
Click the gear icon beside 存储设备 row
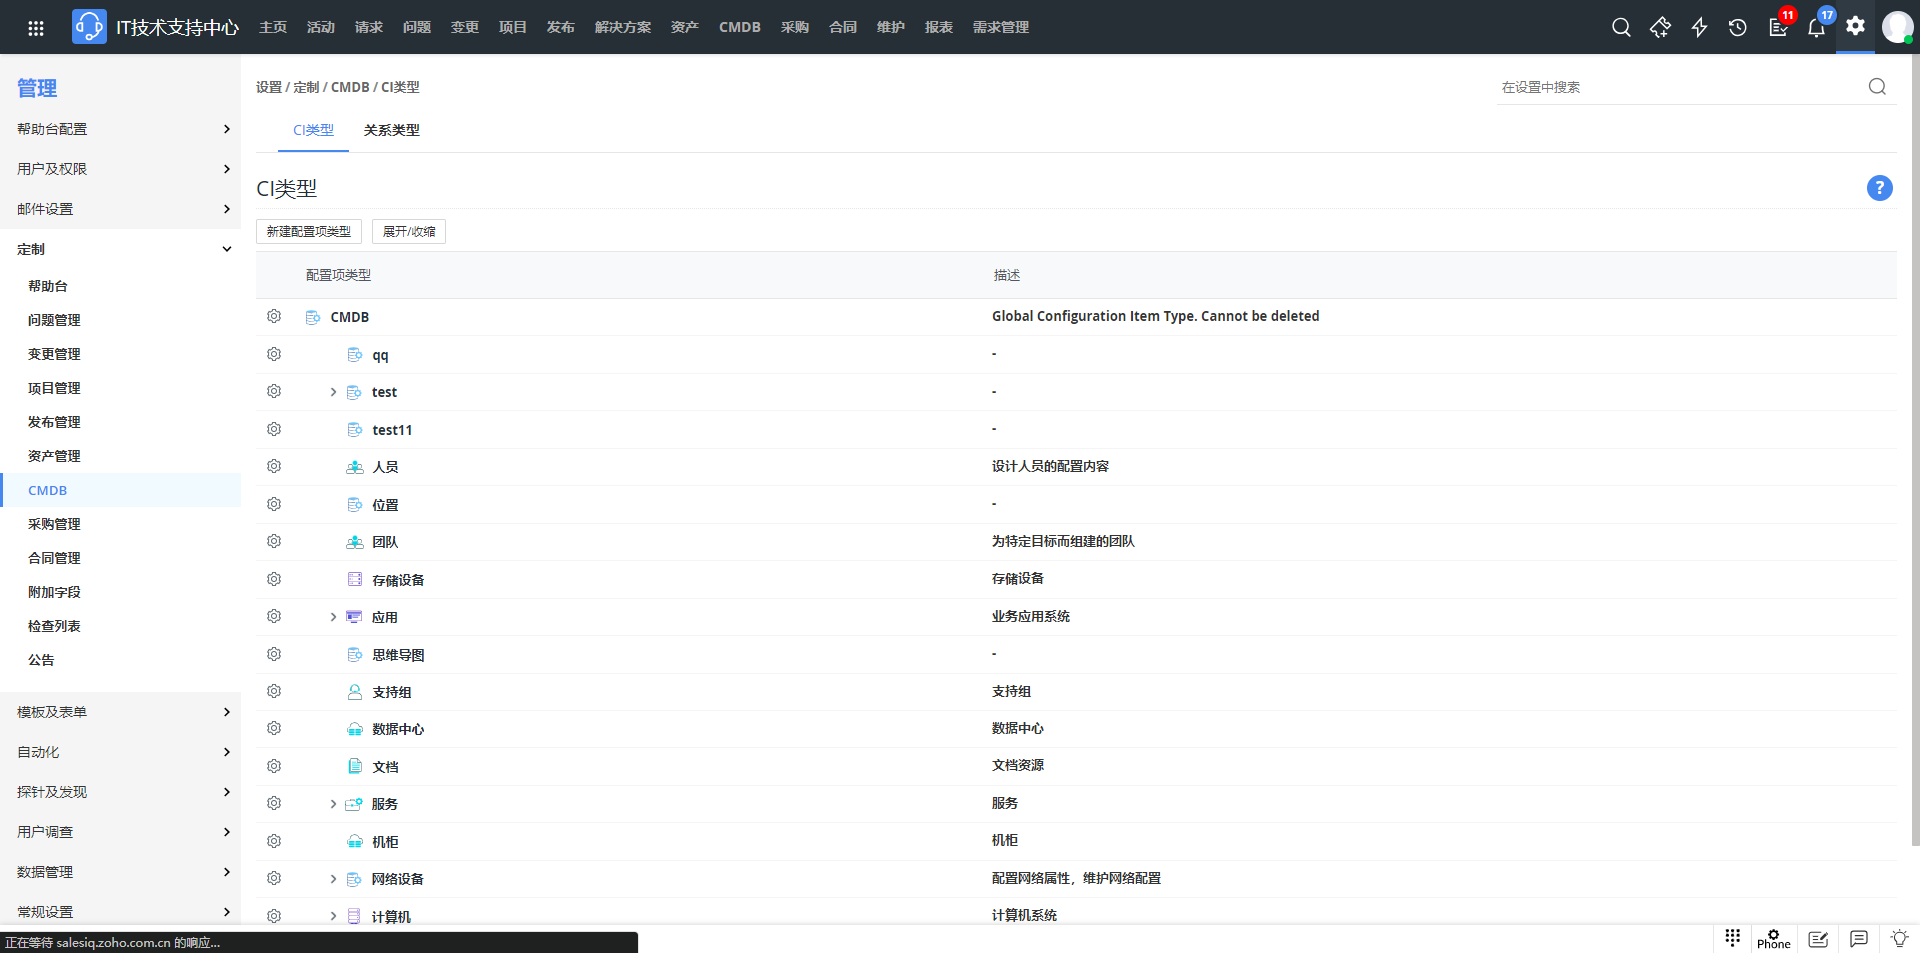[x=274, y=580]
